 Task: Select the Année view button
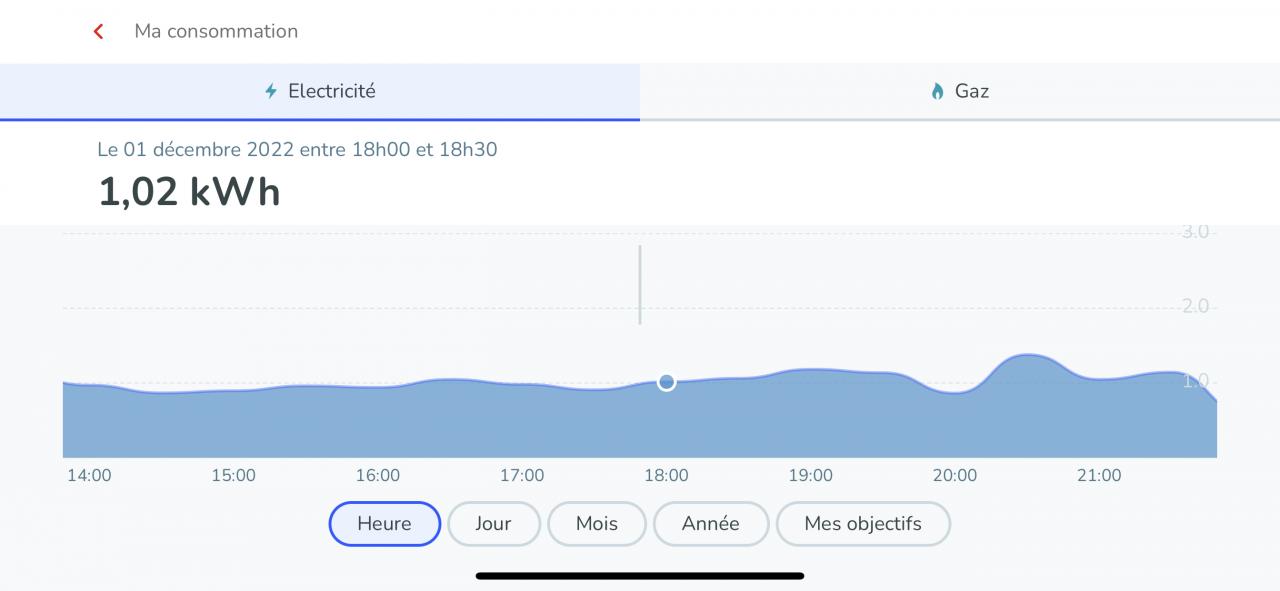coord(710,524)
